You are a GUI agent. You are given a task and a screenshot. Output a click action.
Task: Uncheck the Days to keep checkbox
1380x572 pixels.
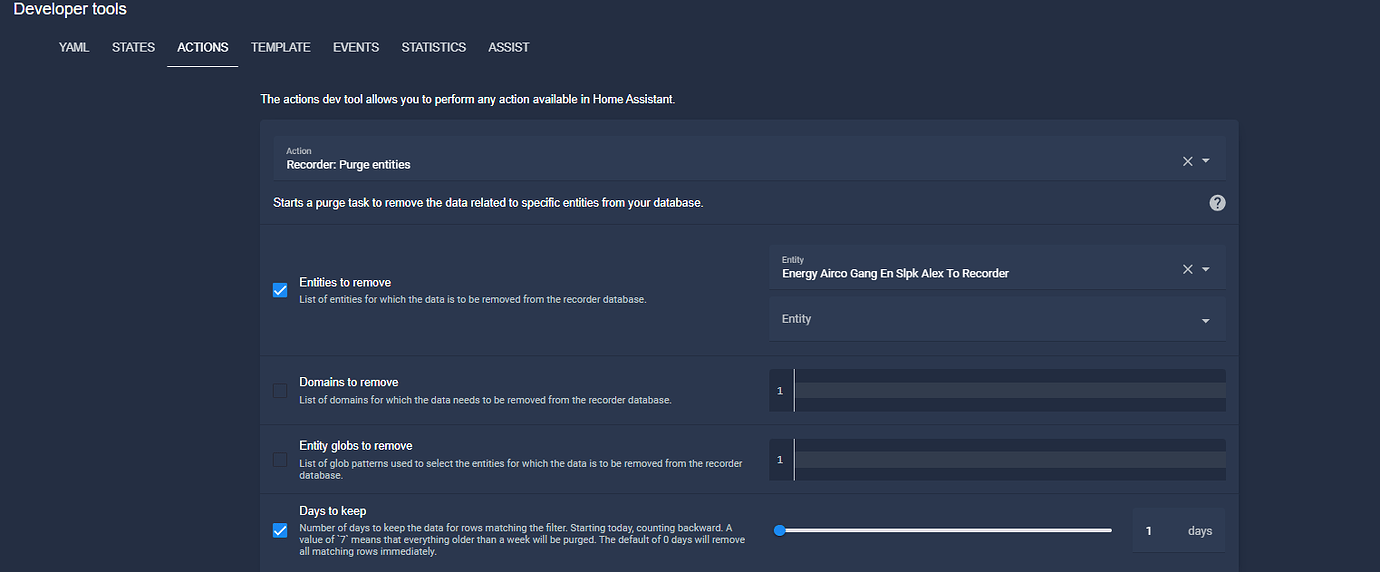(280, 530)
